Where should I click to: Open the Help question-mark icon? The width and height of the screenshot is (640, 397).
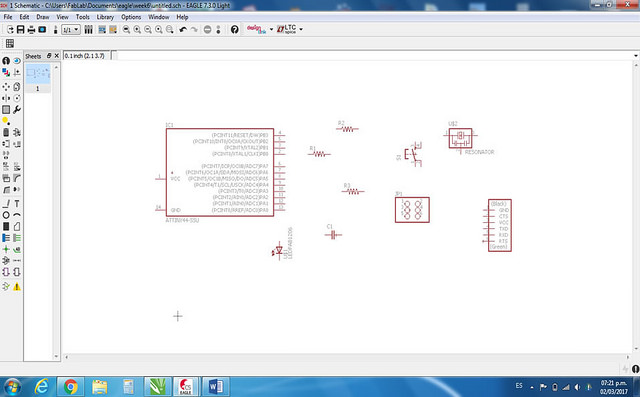point(235,29)
